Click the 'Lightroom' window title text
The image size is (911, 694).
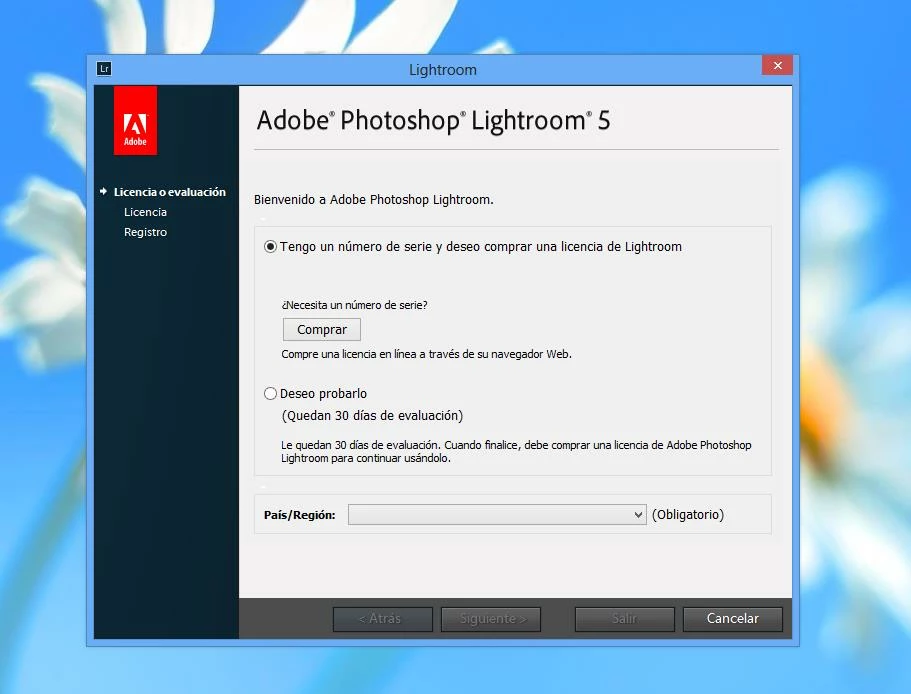point(443,70)
